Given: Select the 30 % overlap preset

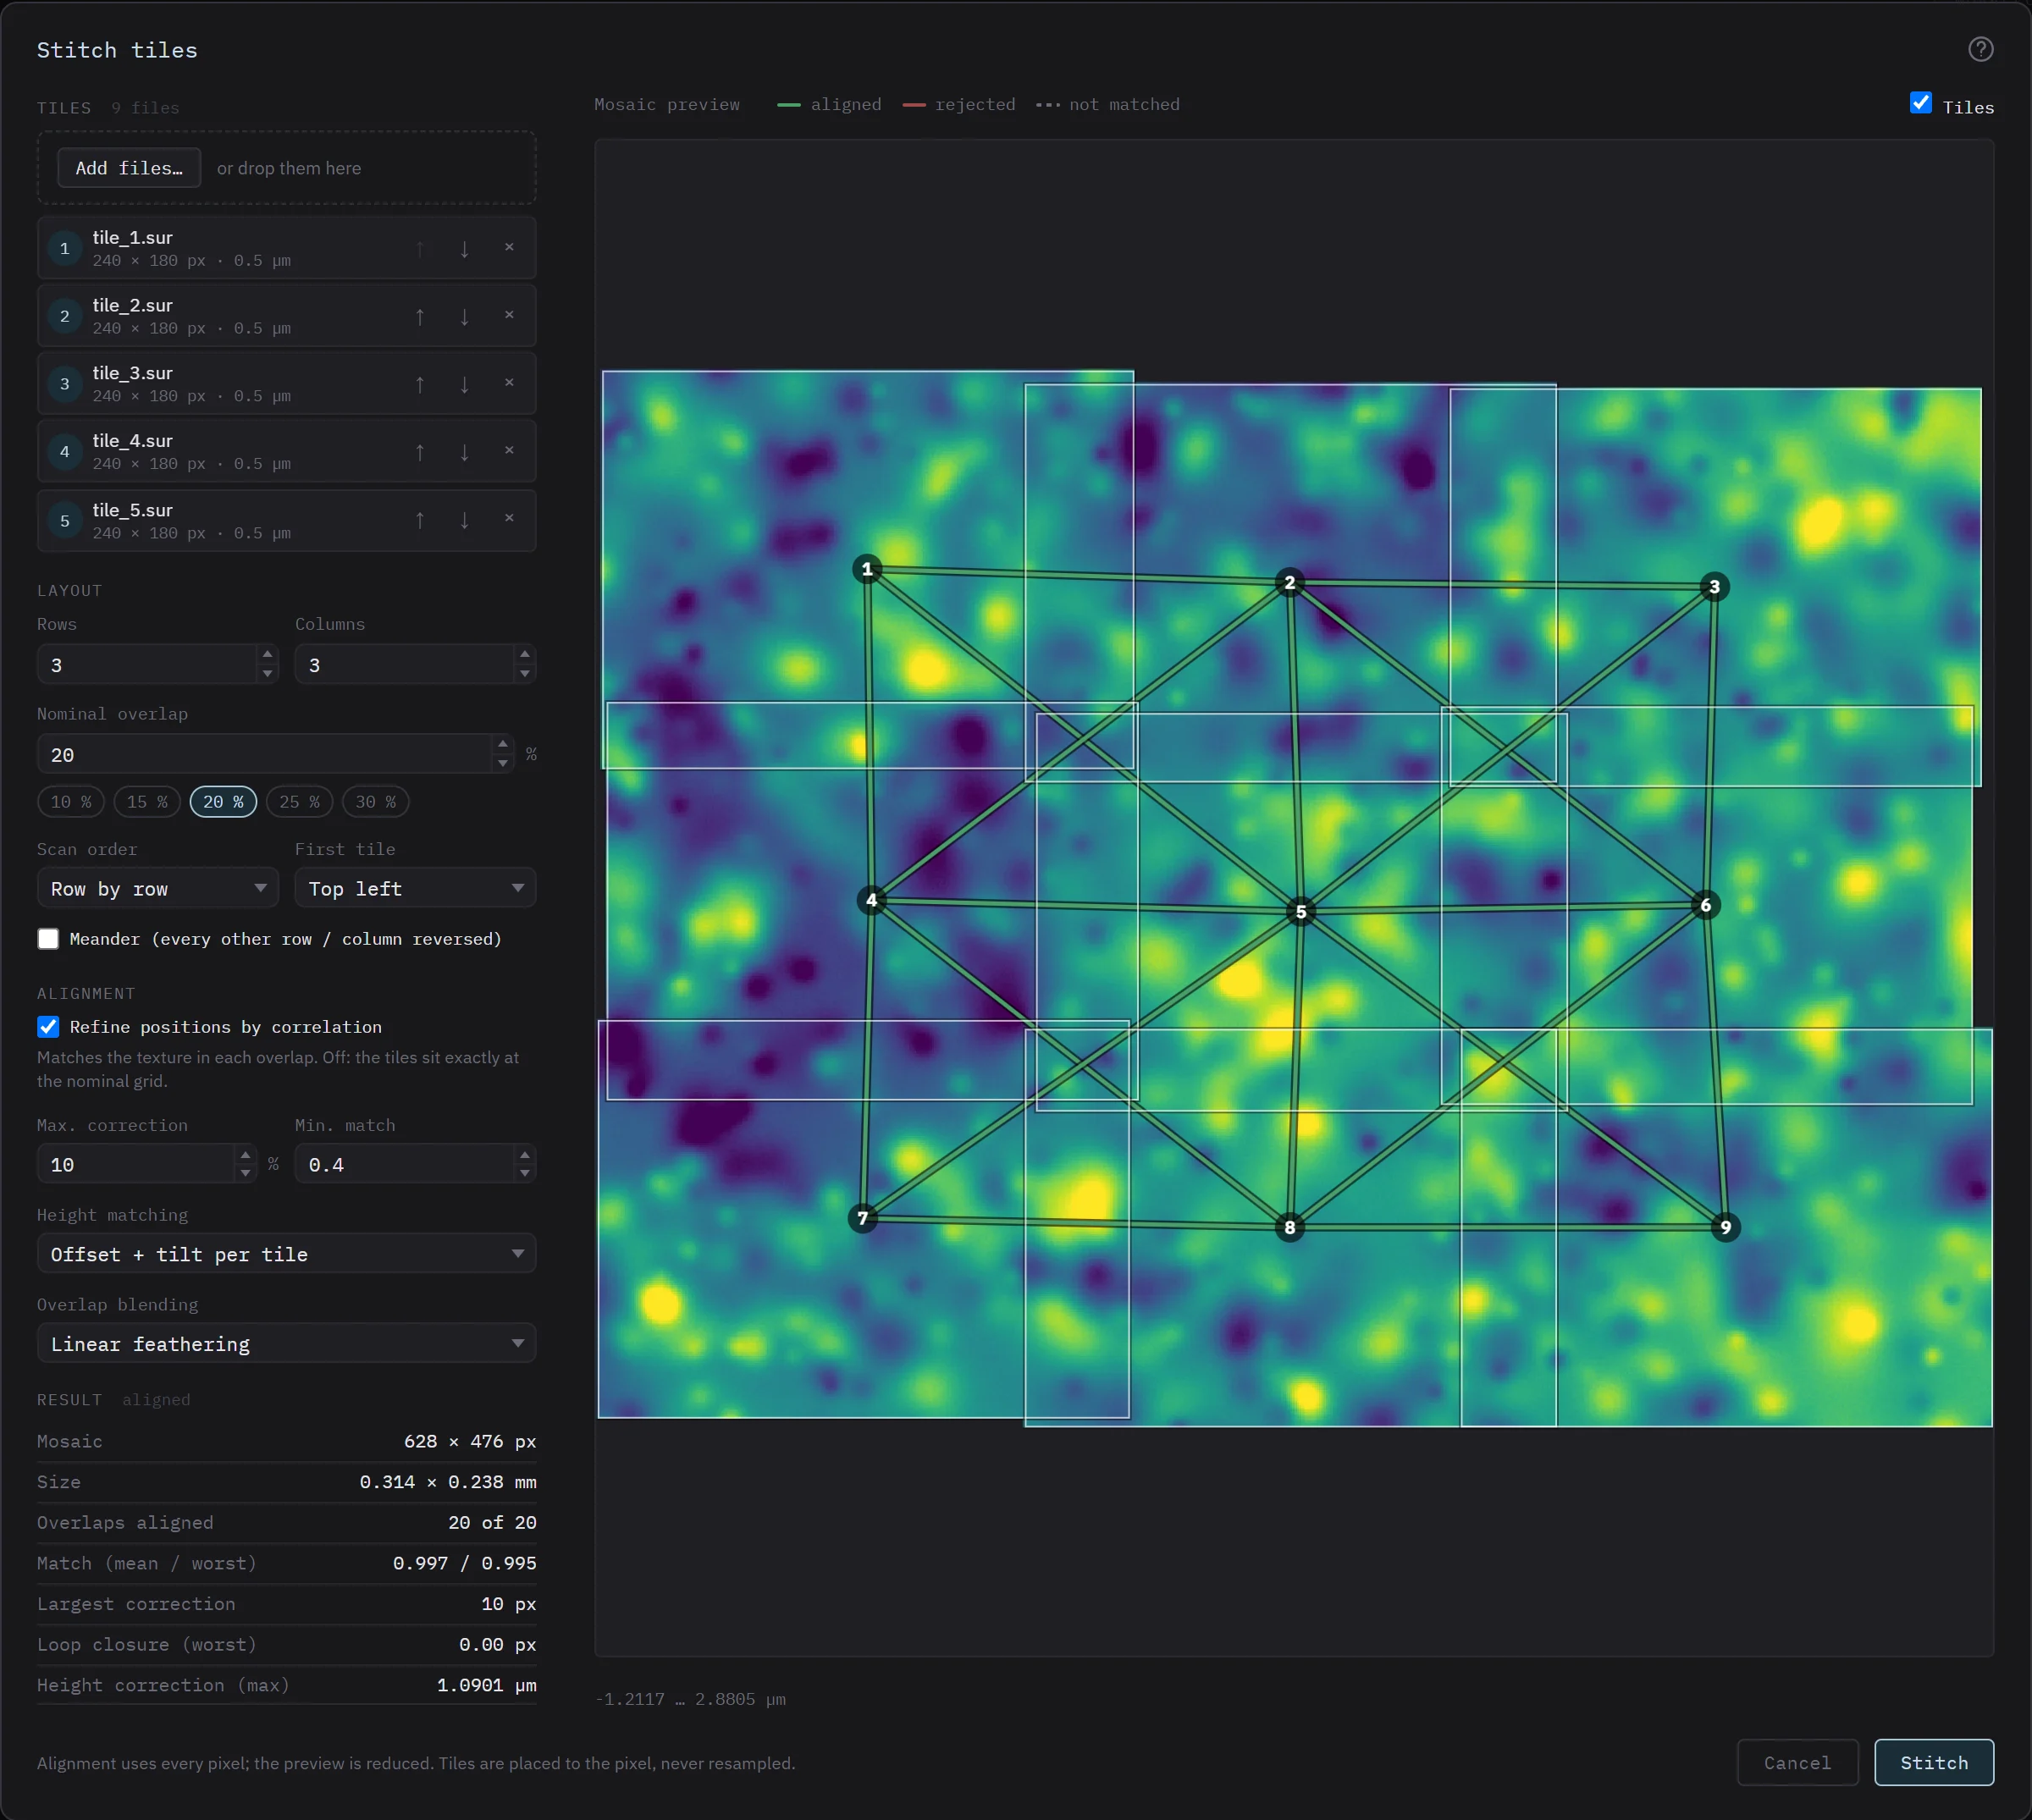Looking at the screenshot, I should pyautogui.click(x=375, y=802).
